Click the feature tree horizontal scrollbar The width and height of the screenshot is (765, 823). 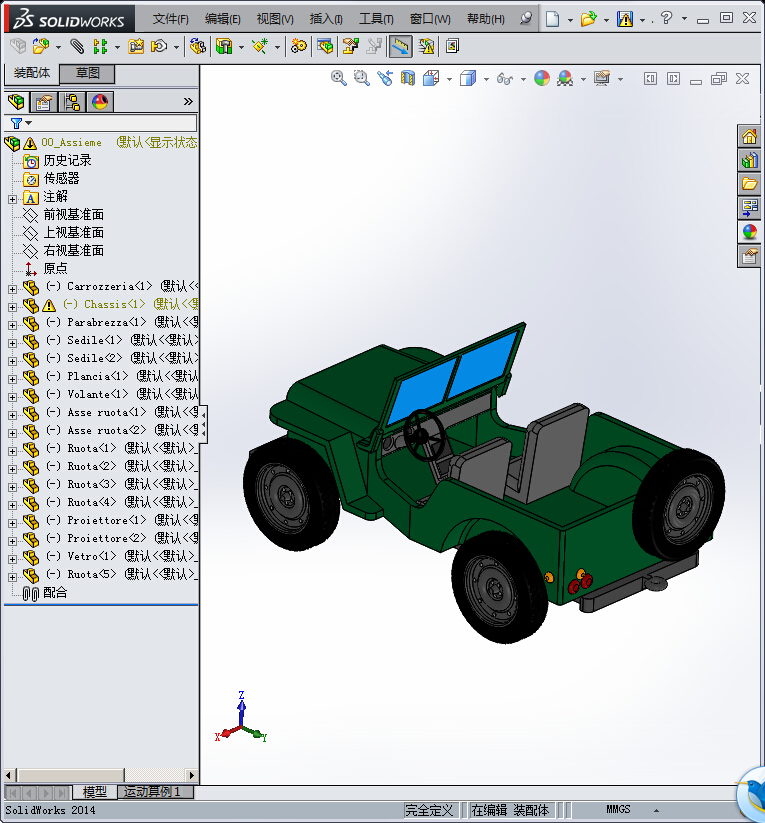[x=71, y=775]
